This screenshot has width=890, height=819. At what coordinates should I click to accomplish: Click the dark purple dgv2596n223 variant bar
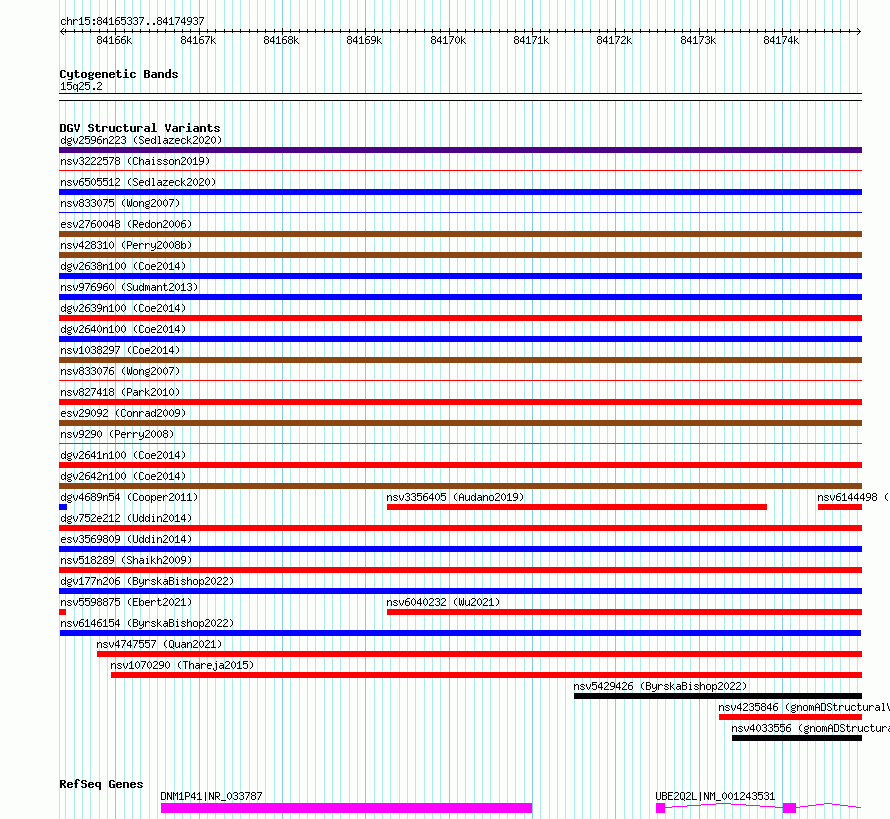460,150
